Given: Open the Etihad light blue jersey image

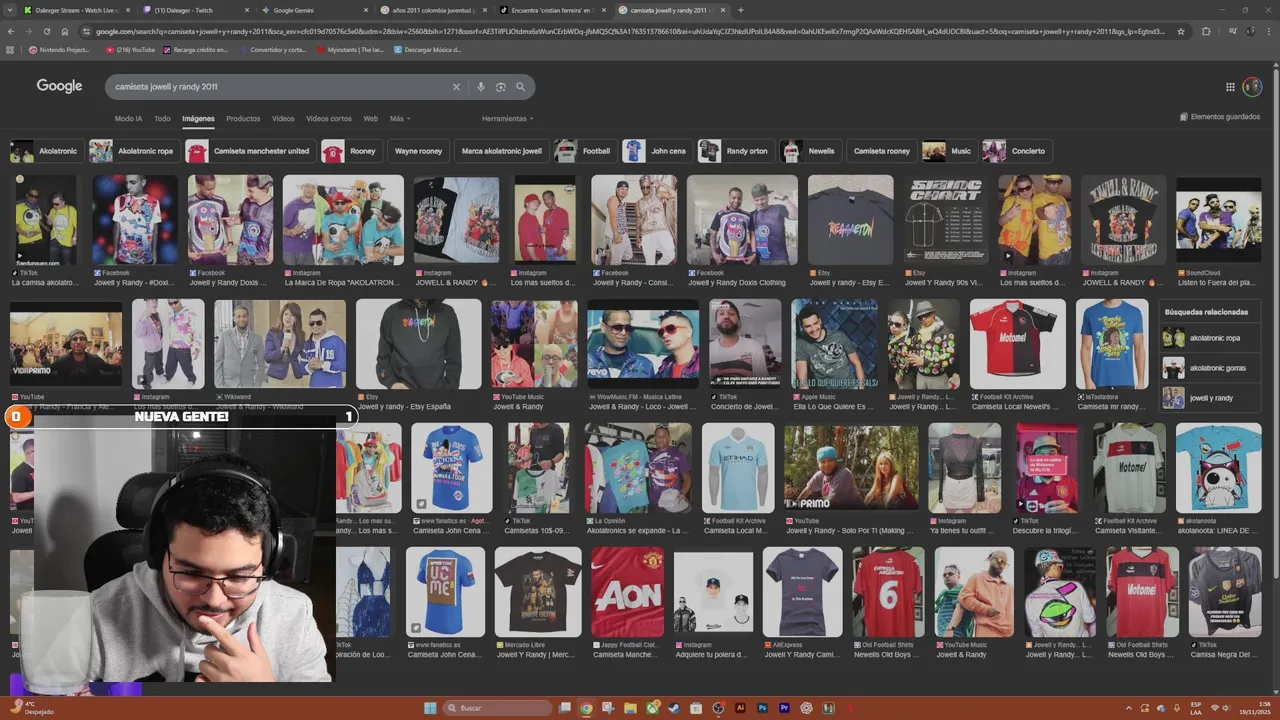Looking at the screenshot, I should tap(738, 468).
